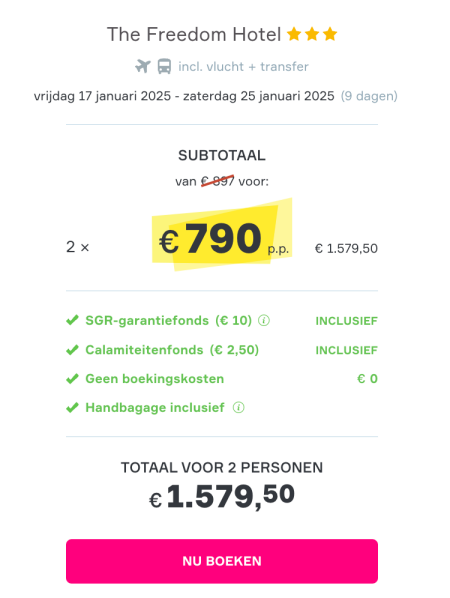Click the (9 dagen) duration text
Screen dimensions: 450x598
(x=369, y=96)
